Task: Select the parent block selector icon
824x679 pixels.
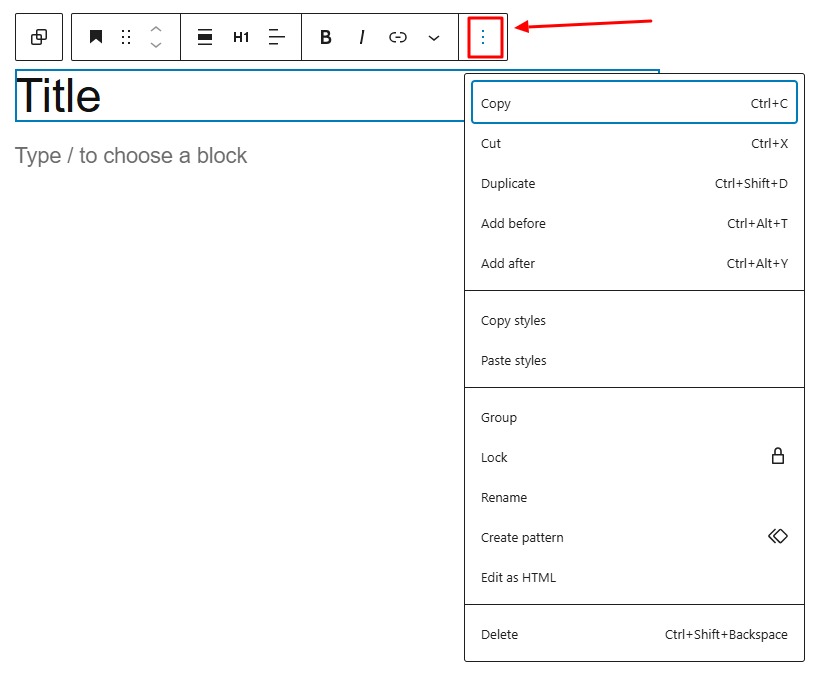Action: click(39, 37)
